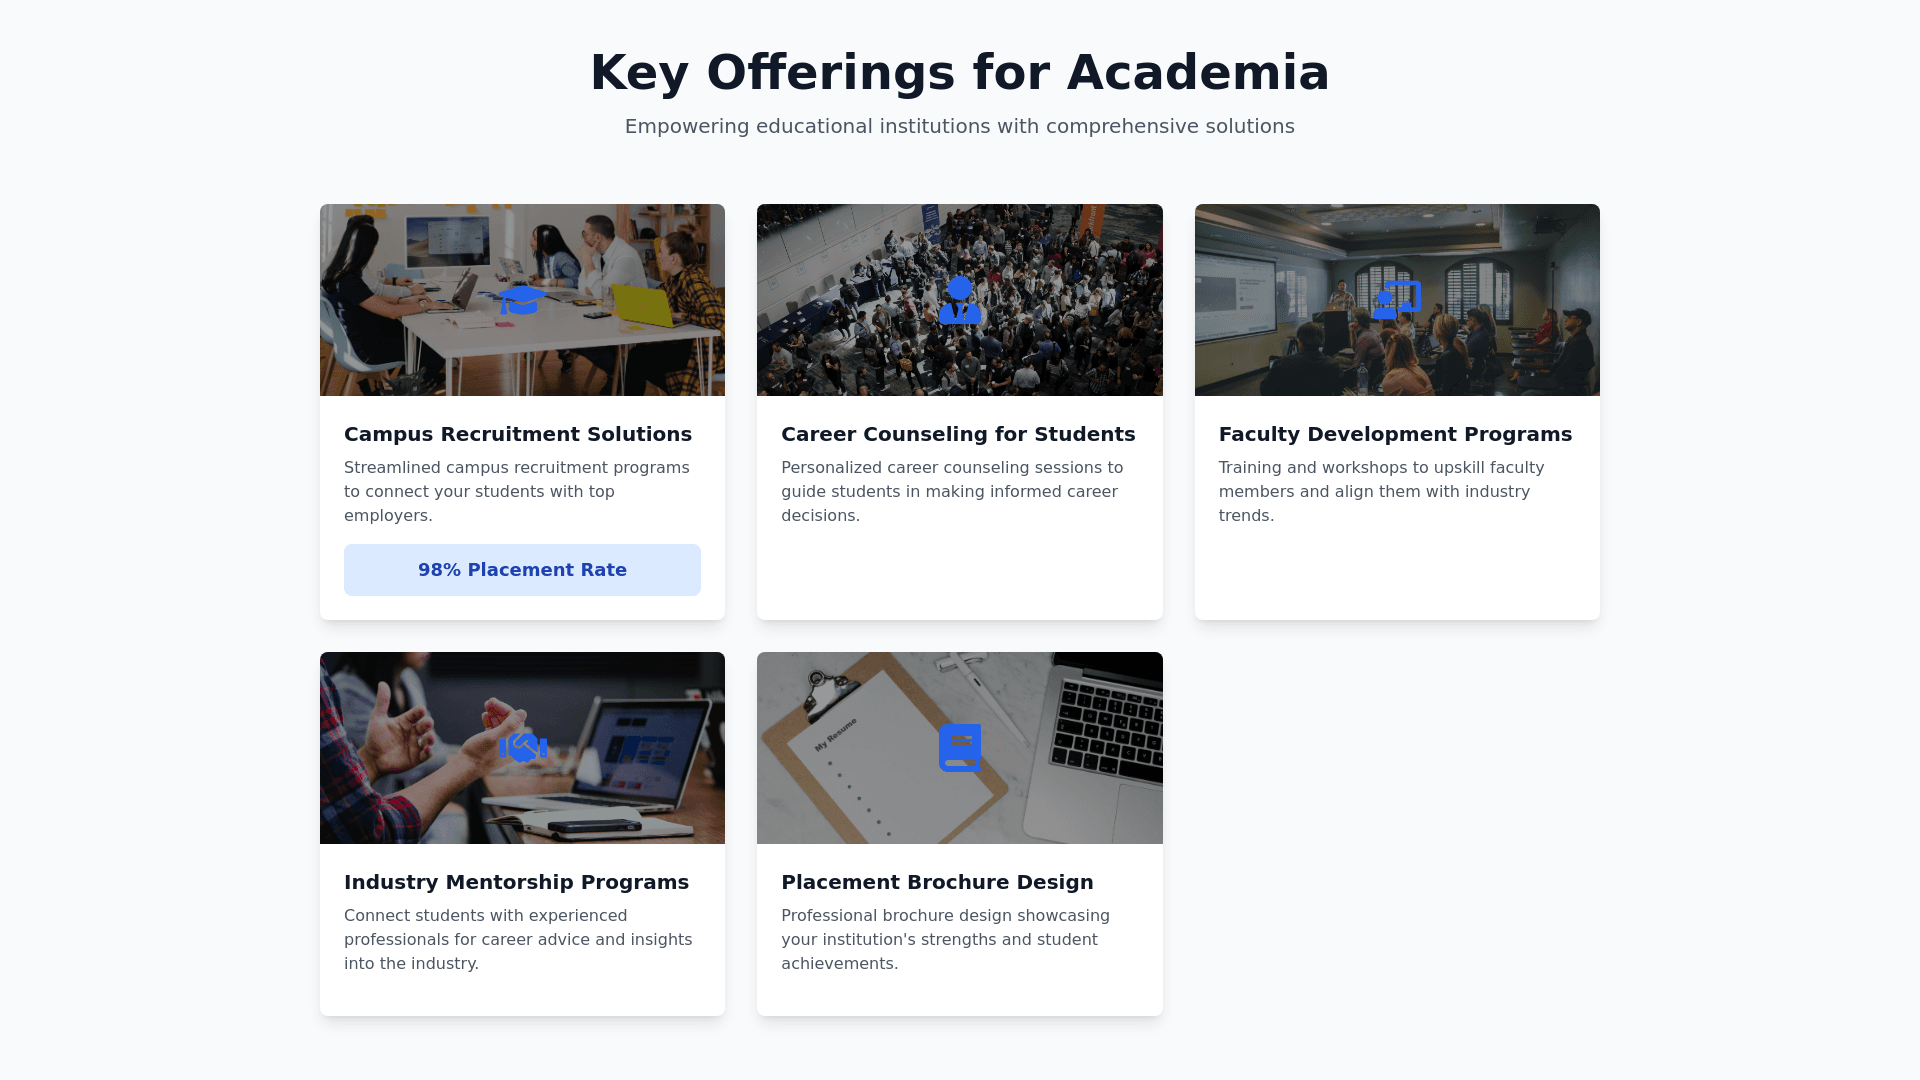Click the Empowering educational institutions subtitle
Viewport: 1920px width, 1080px height.
pyautogui.click(x=960, y=126)
